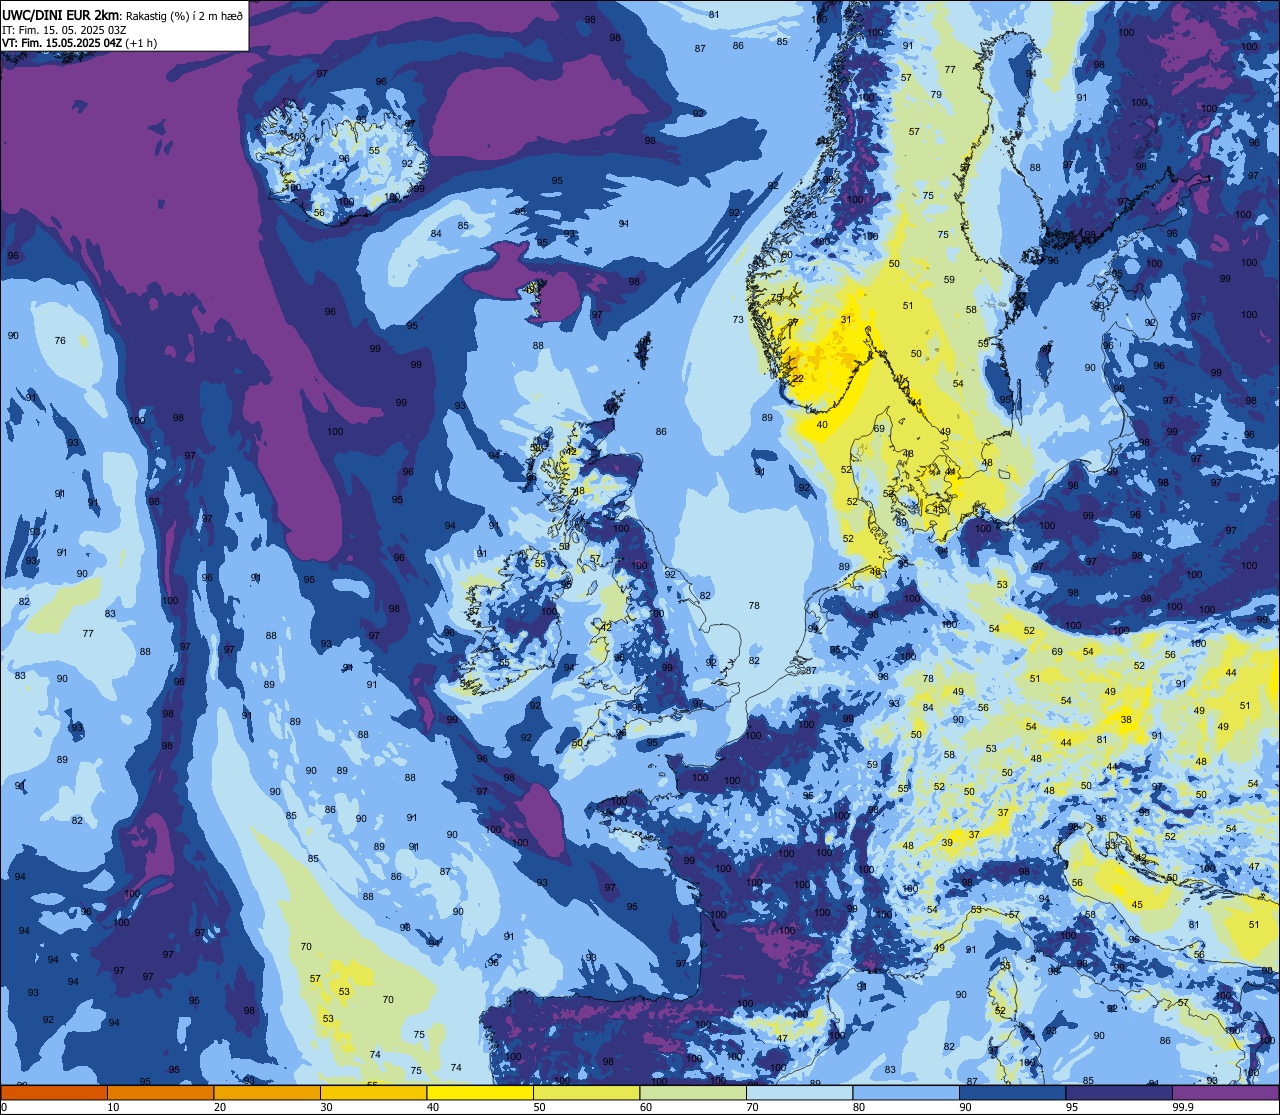Click the map value "38" in central Europe
The width and height of the screenshot is (1280, 1115).
pyautogui.click(x=1126, y=719)
